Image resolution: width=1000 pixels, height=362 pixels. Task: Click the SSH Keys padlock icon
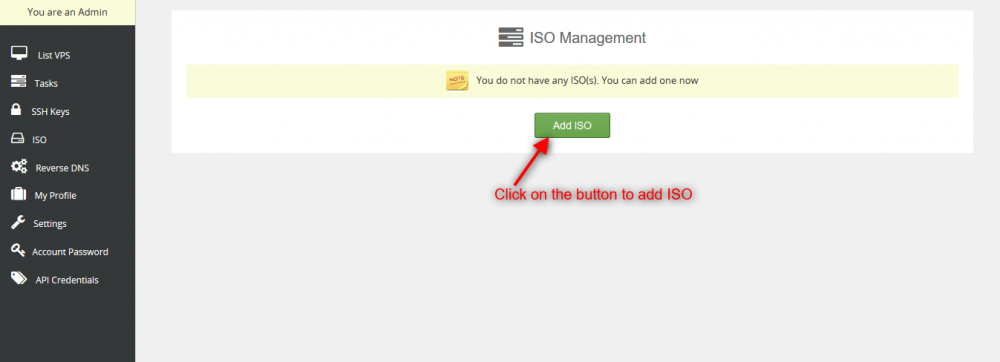[17, 110]
